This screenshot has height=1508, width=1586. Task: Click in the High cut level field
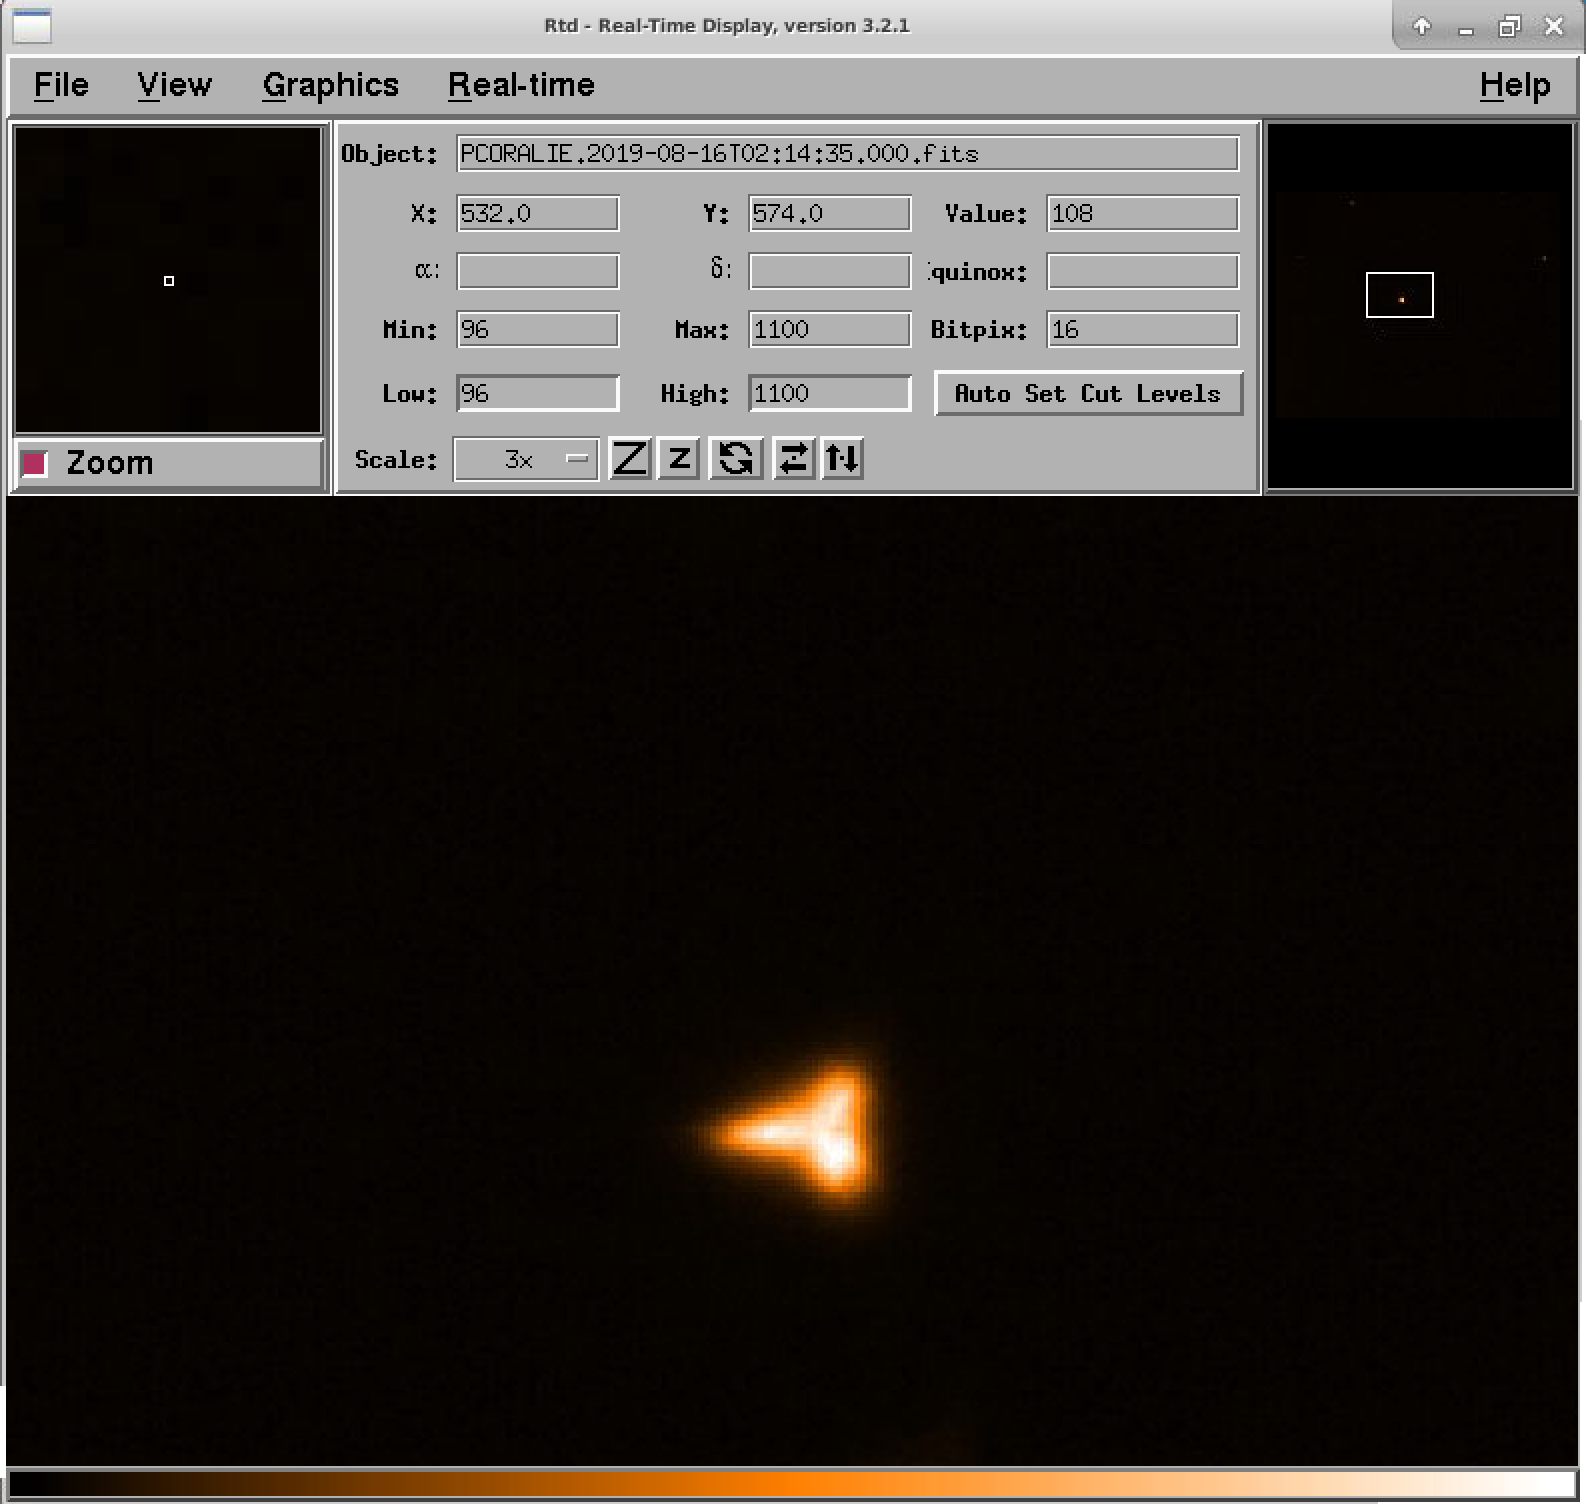829,393
